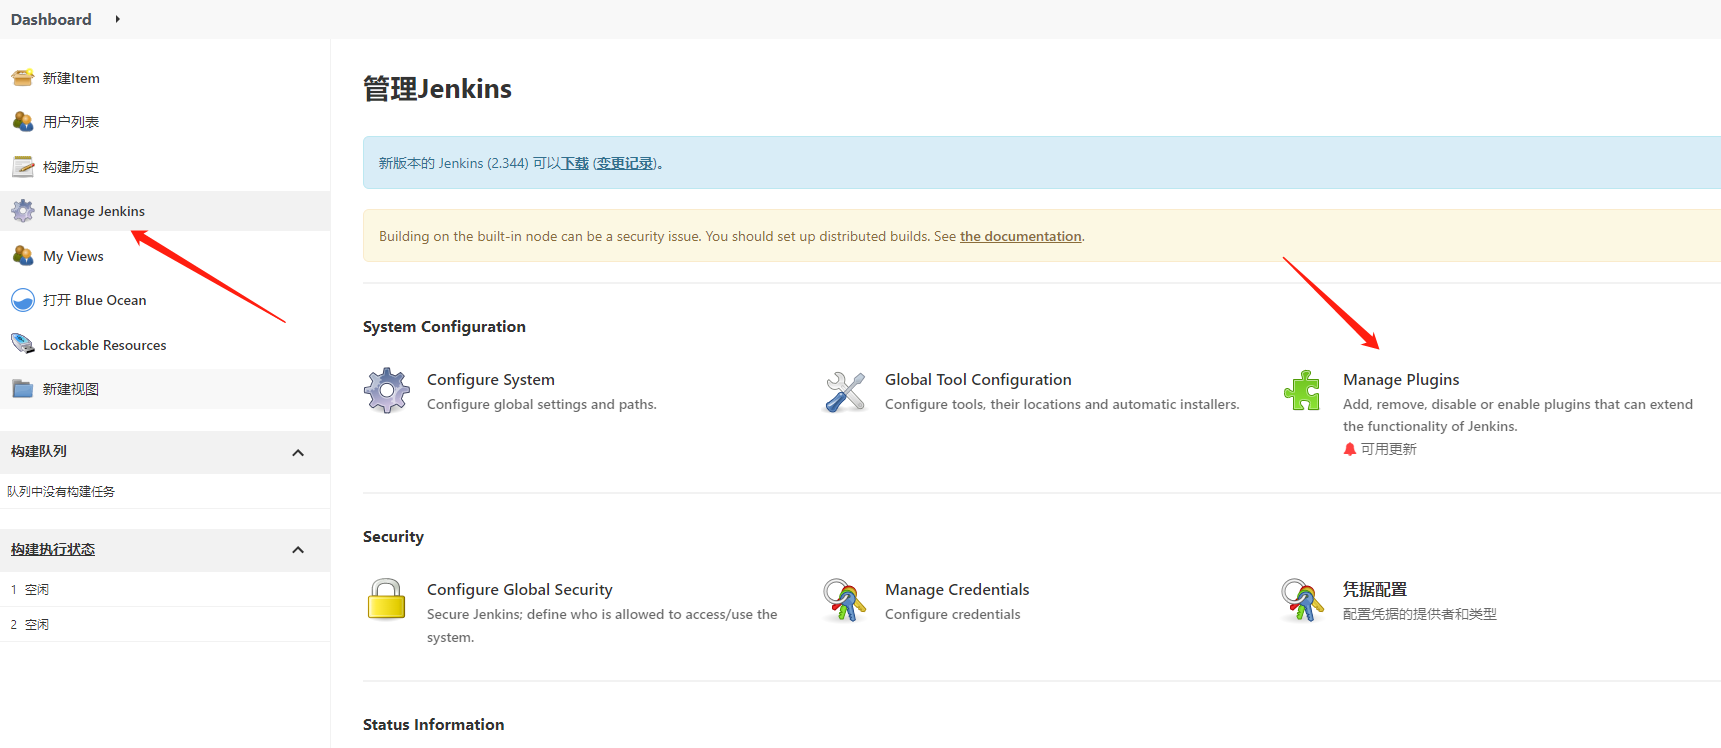
Task: Click the 变更记录 changelog link
Action: pos(625,163)
